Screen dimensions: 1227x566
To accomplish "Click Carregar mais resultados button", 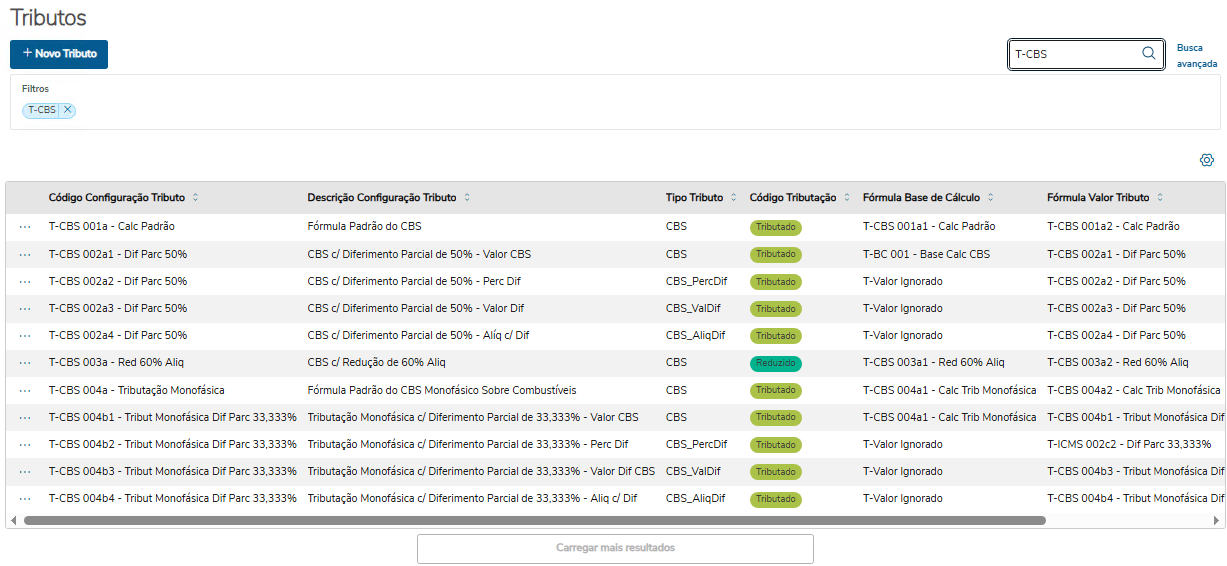I will click(x=615, y=549).
